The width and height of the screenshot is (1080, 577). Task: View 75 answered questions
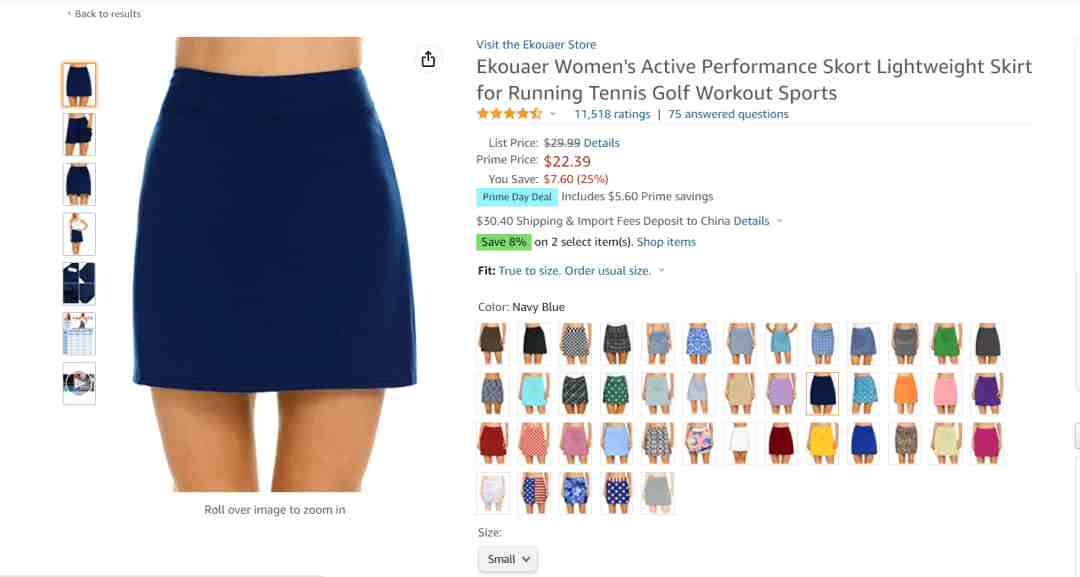[728, 114]
